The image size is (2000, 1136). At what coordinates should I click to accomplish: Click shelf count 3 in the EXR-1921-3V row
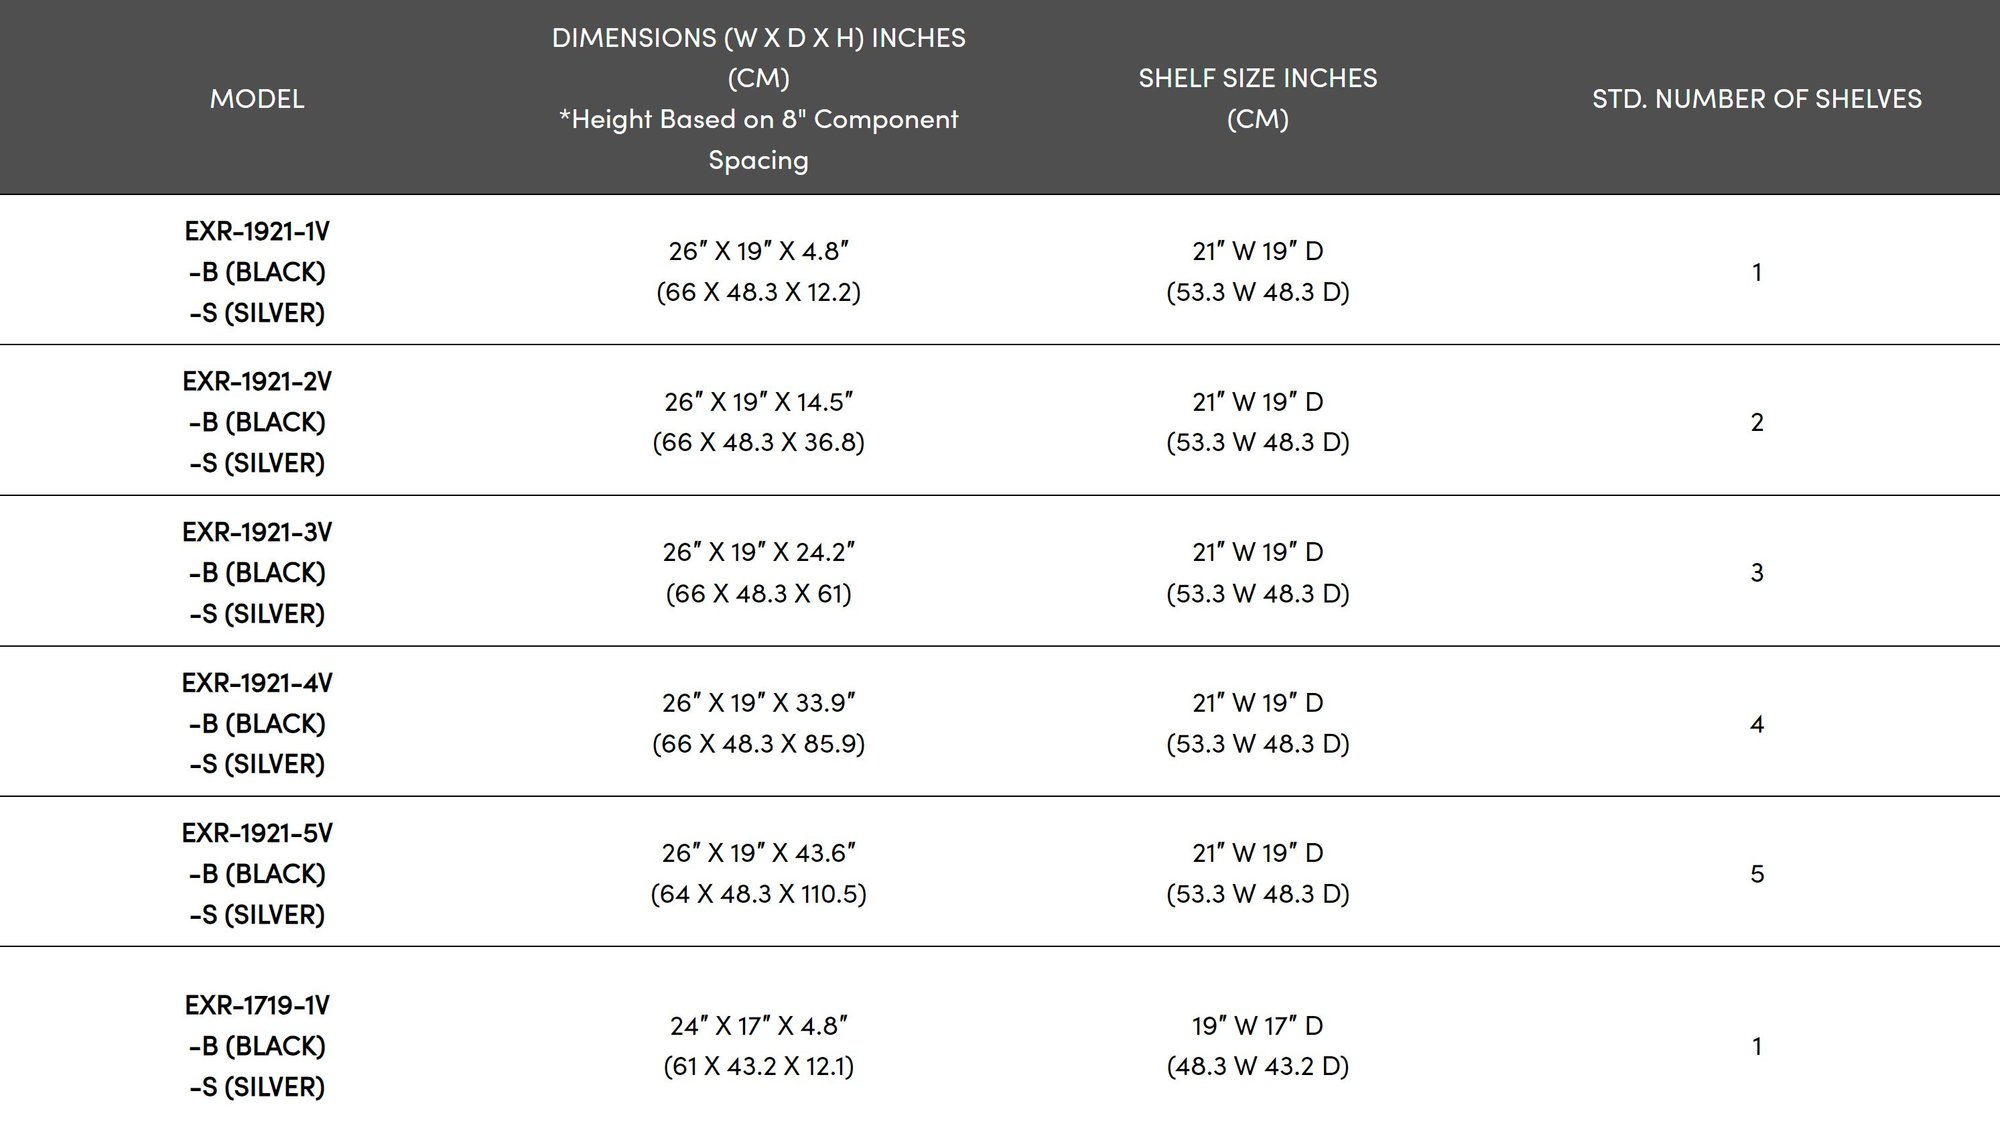click(x=1757, y=572)
